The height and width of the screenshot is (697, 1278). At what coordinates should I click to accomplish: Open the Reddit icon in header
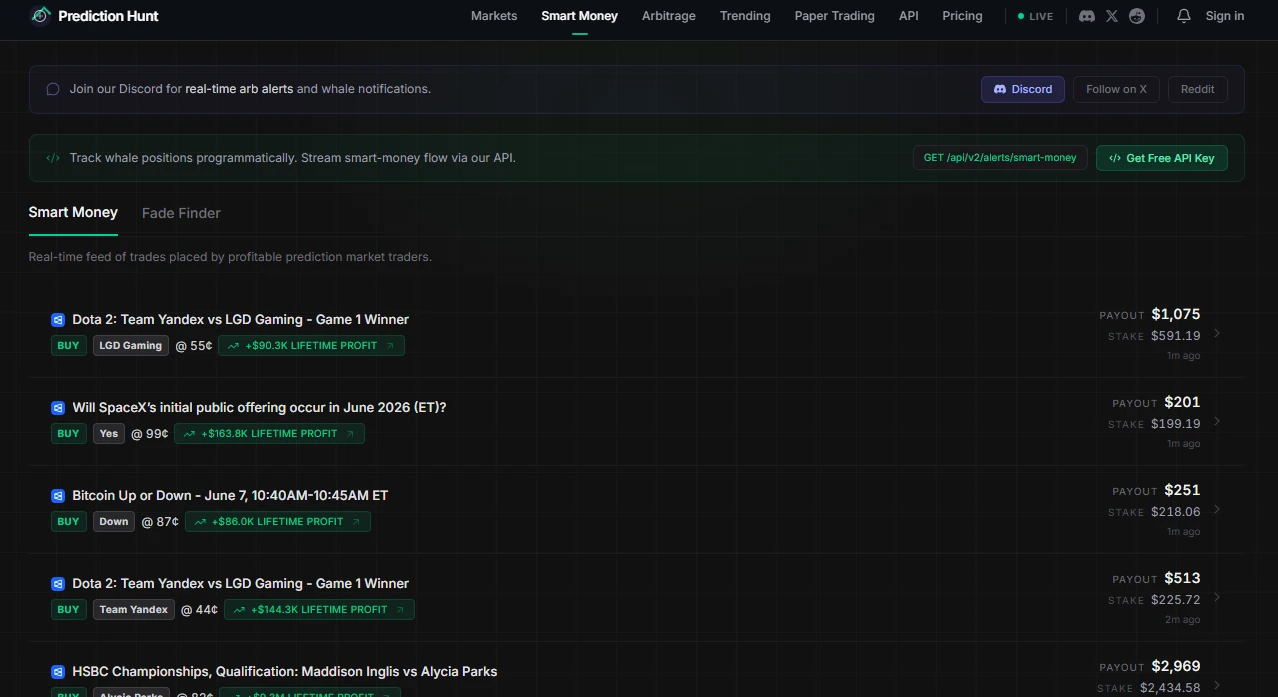1136,16
